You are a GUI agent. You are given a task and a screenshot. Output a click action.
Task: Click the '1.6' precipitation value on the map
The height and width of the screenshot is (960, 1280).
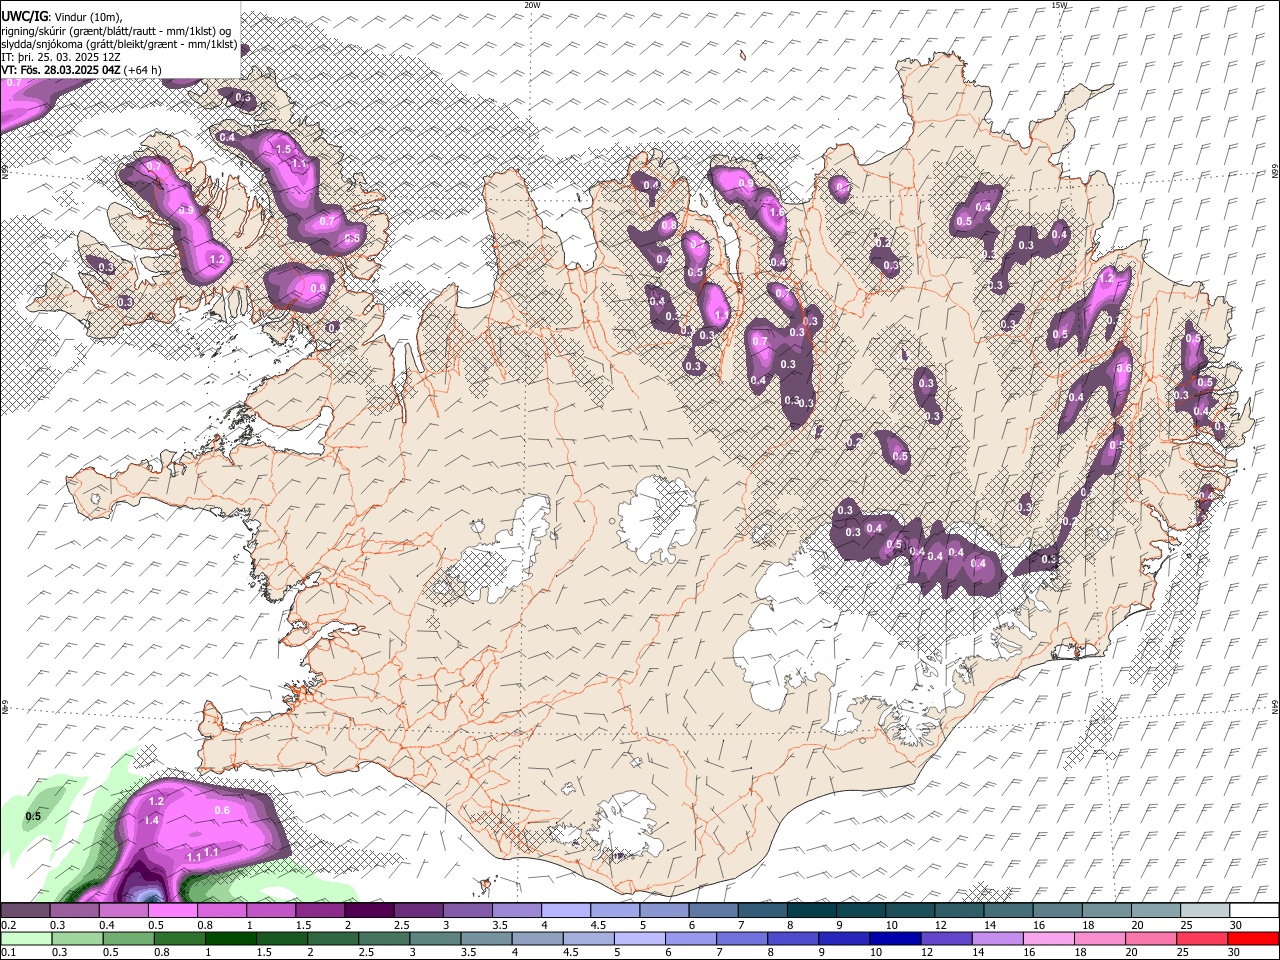coord(777,212)
